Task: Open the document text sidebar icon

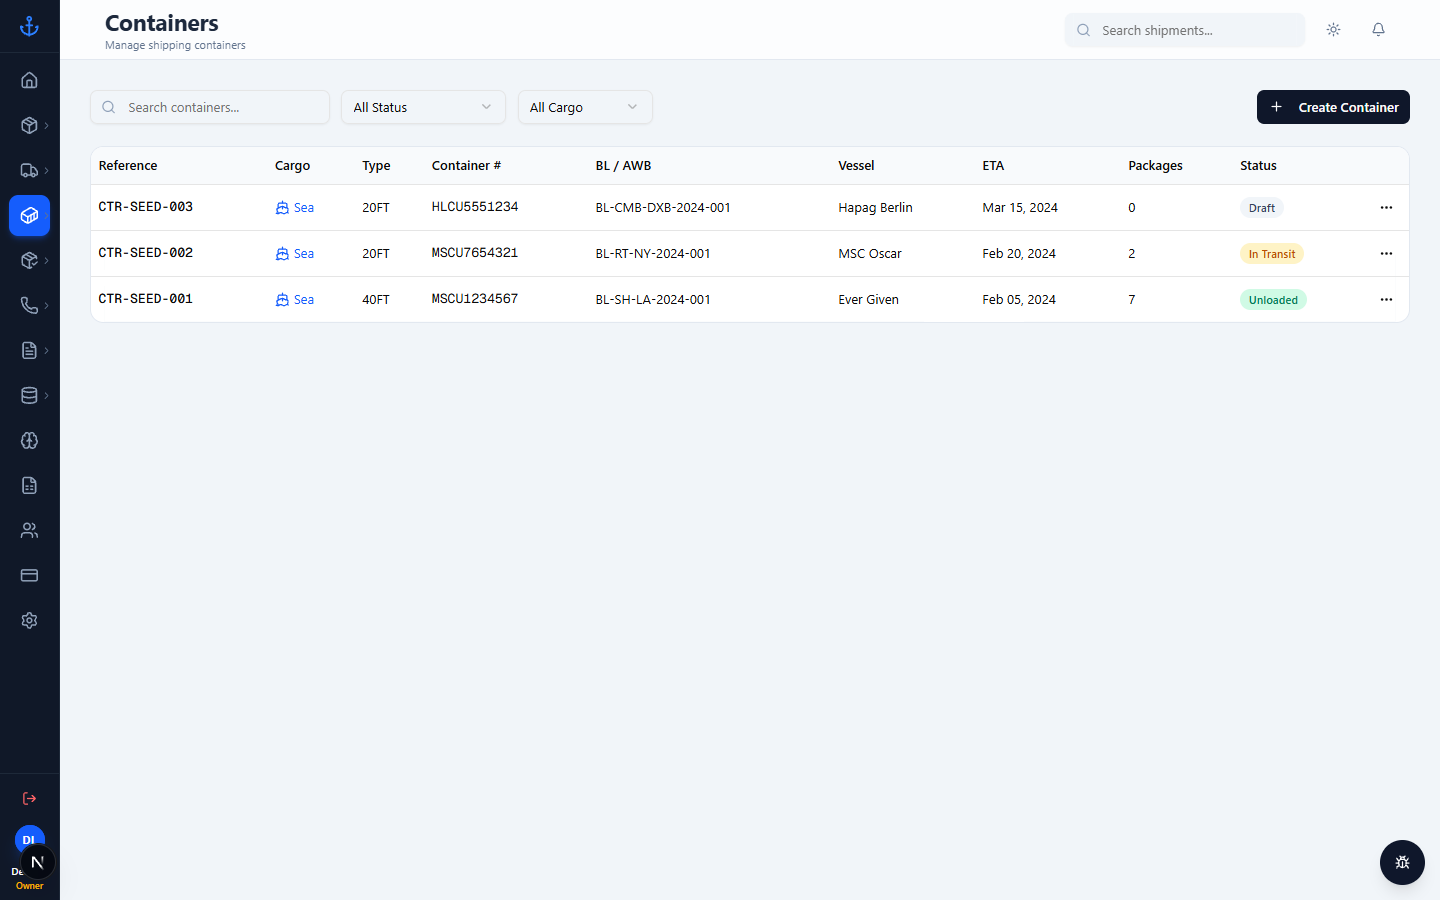Action: click(29, 350)
